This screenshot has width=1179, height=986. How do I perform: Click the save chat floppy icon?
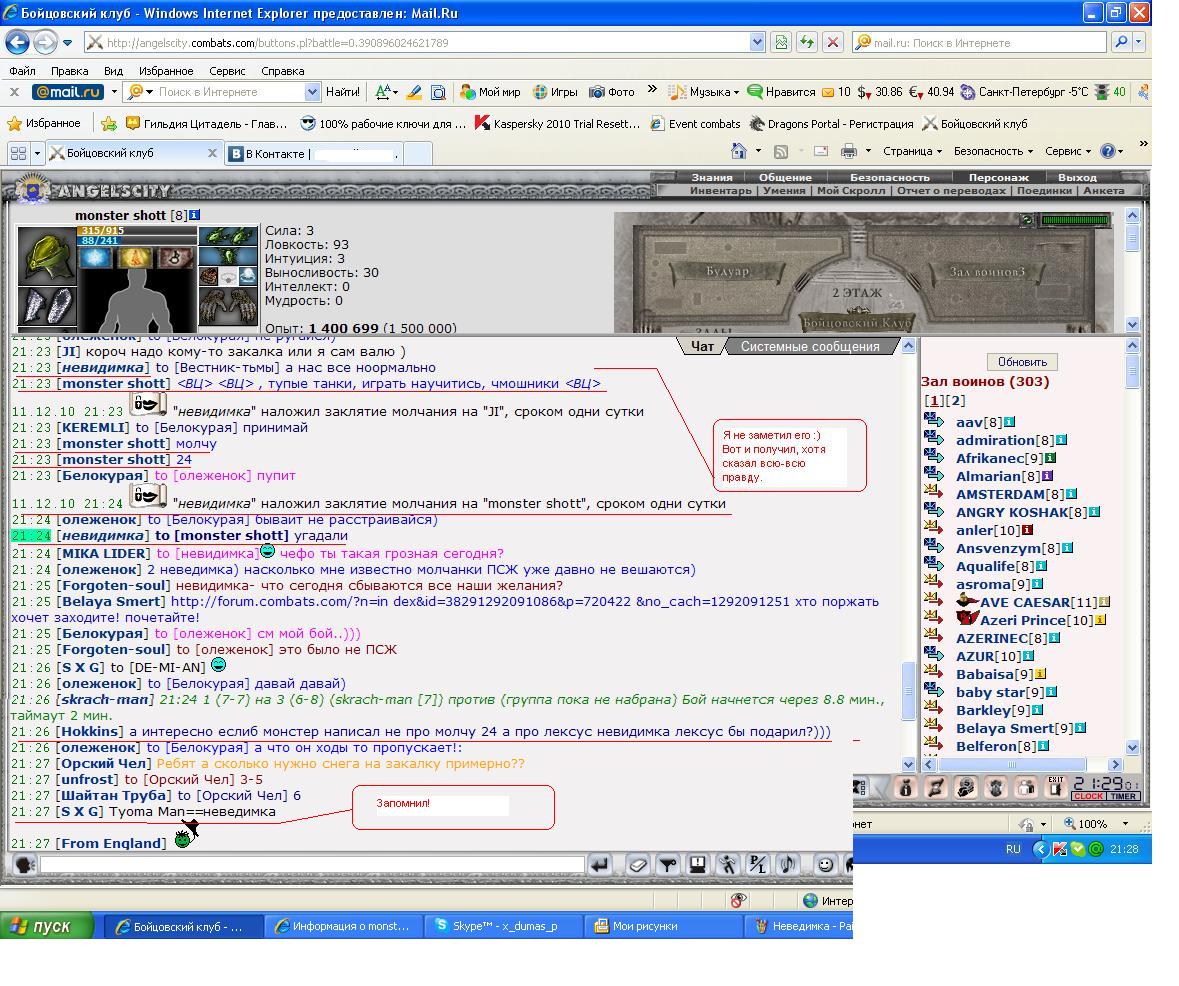(698, 865)
